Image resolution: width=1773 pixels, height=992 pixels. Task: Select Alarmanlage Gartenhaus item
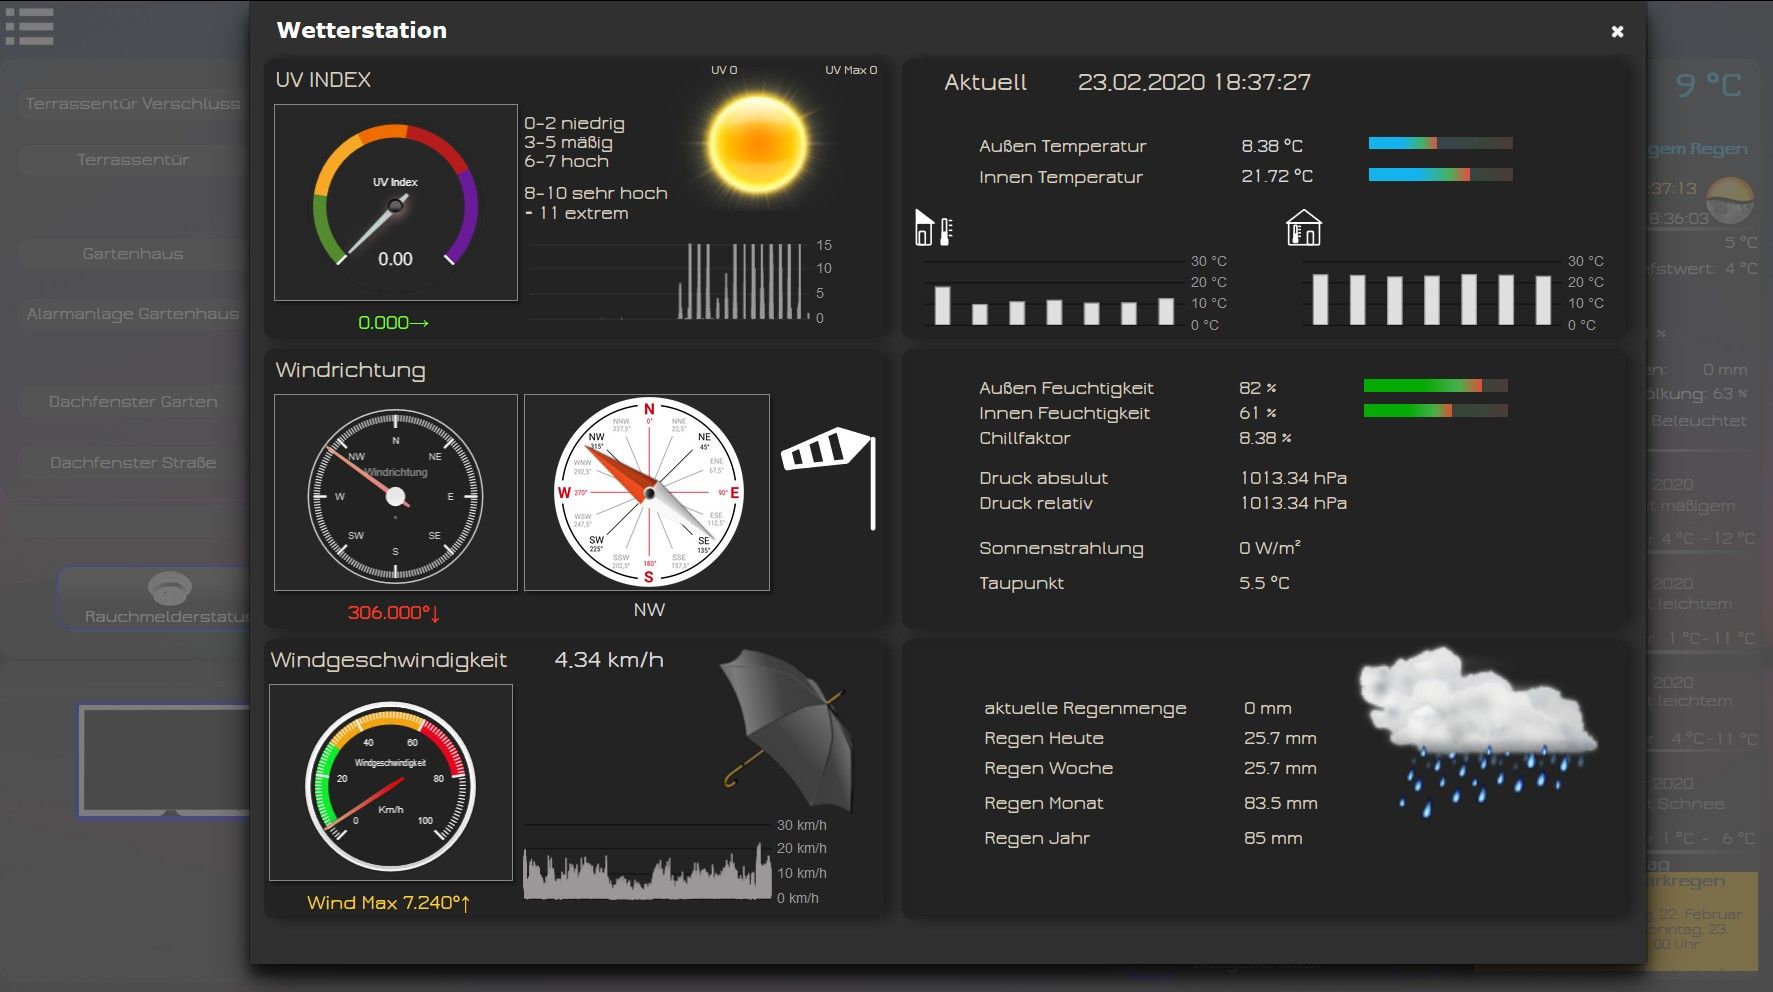[x=132, y=314]
